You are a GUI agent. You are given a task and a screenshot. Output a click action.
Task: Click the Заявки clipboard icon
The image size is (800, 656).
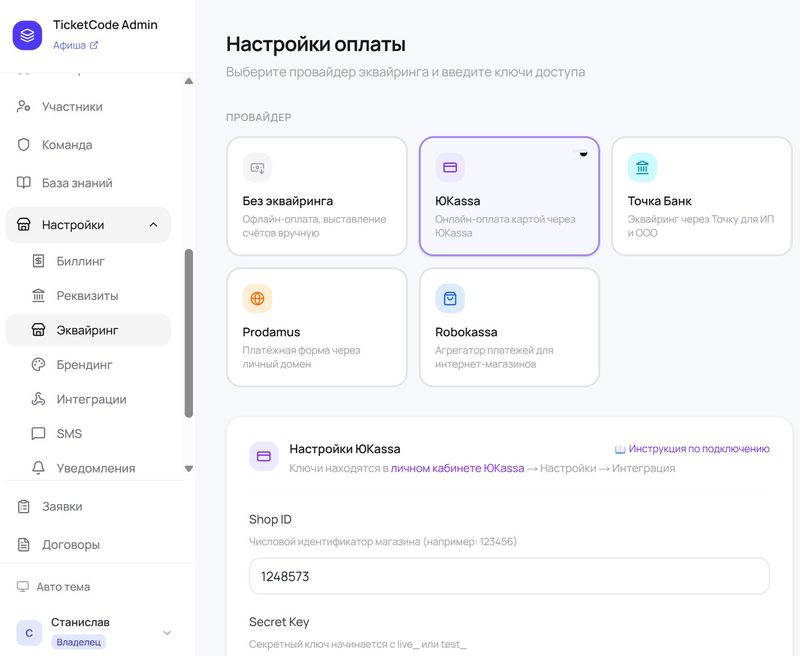[x=23, y=507]
